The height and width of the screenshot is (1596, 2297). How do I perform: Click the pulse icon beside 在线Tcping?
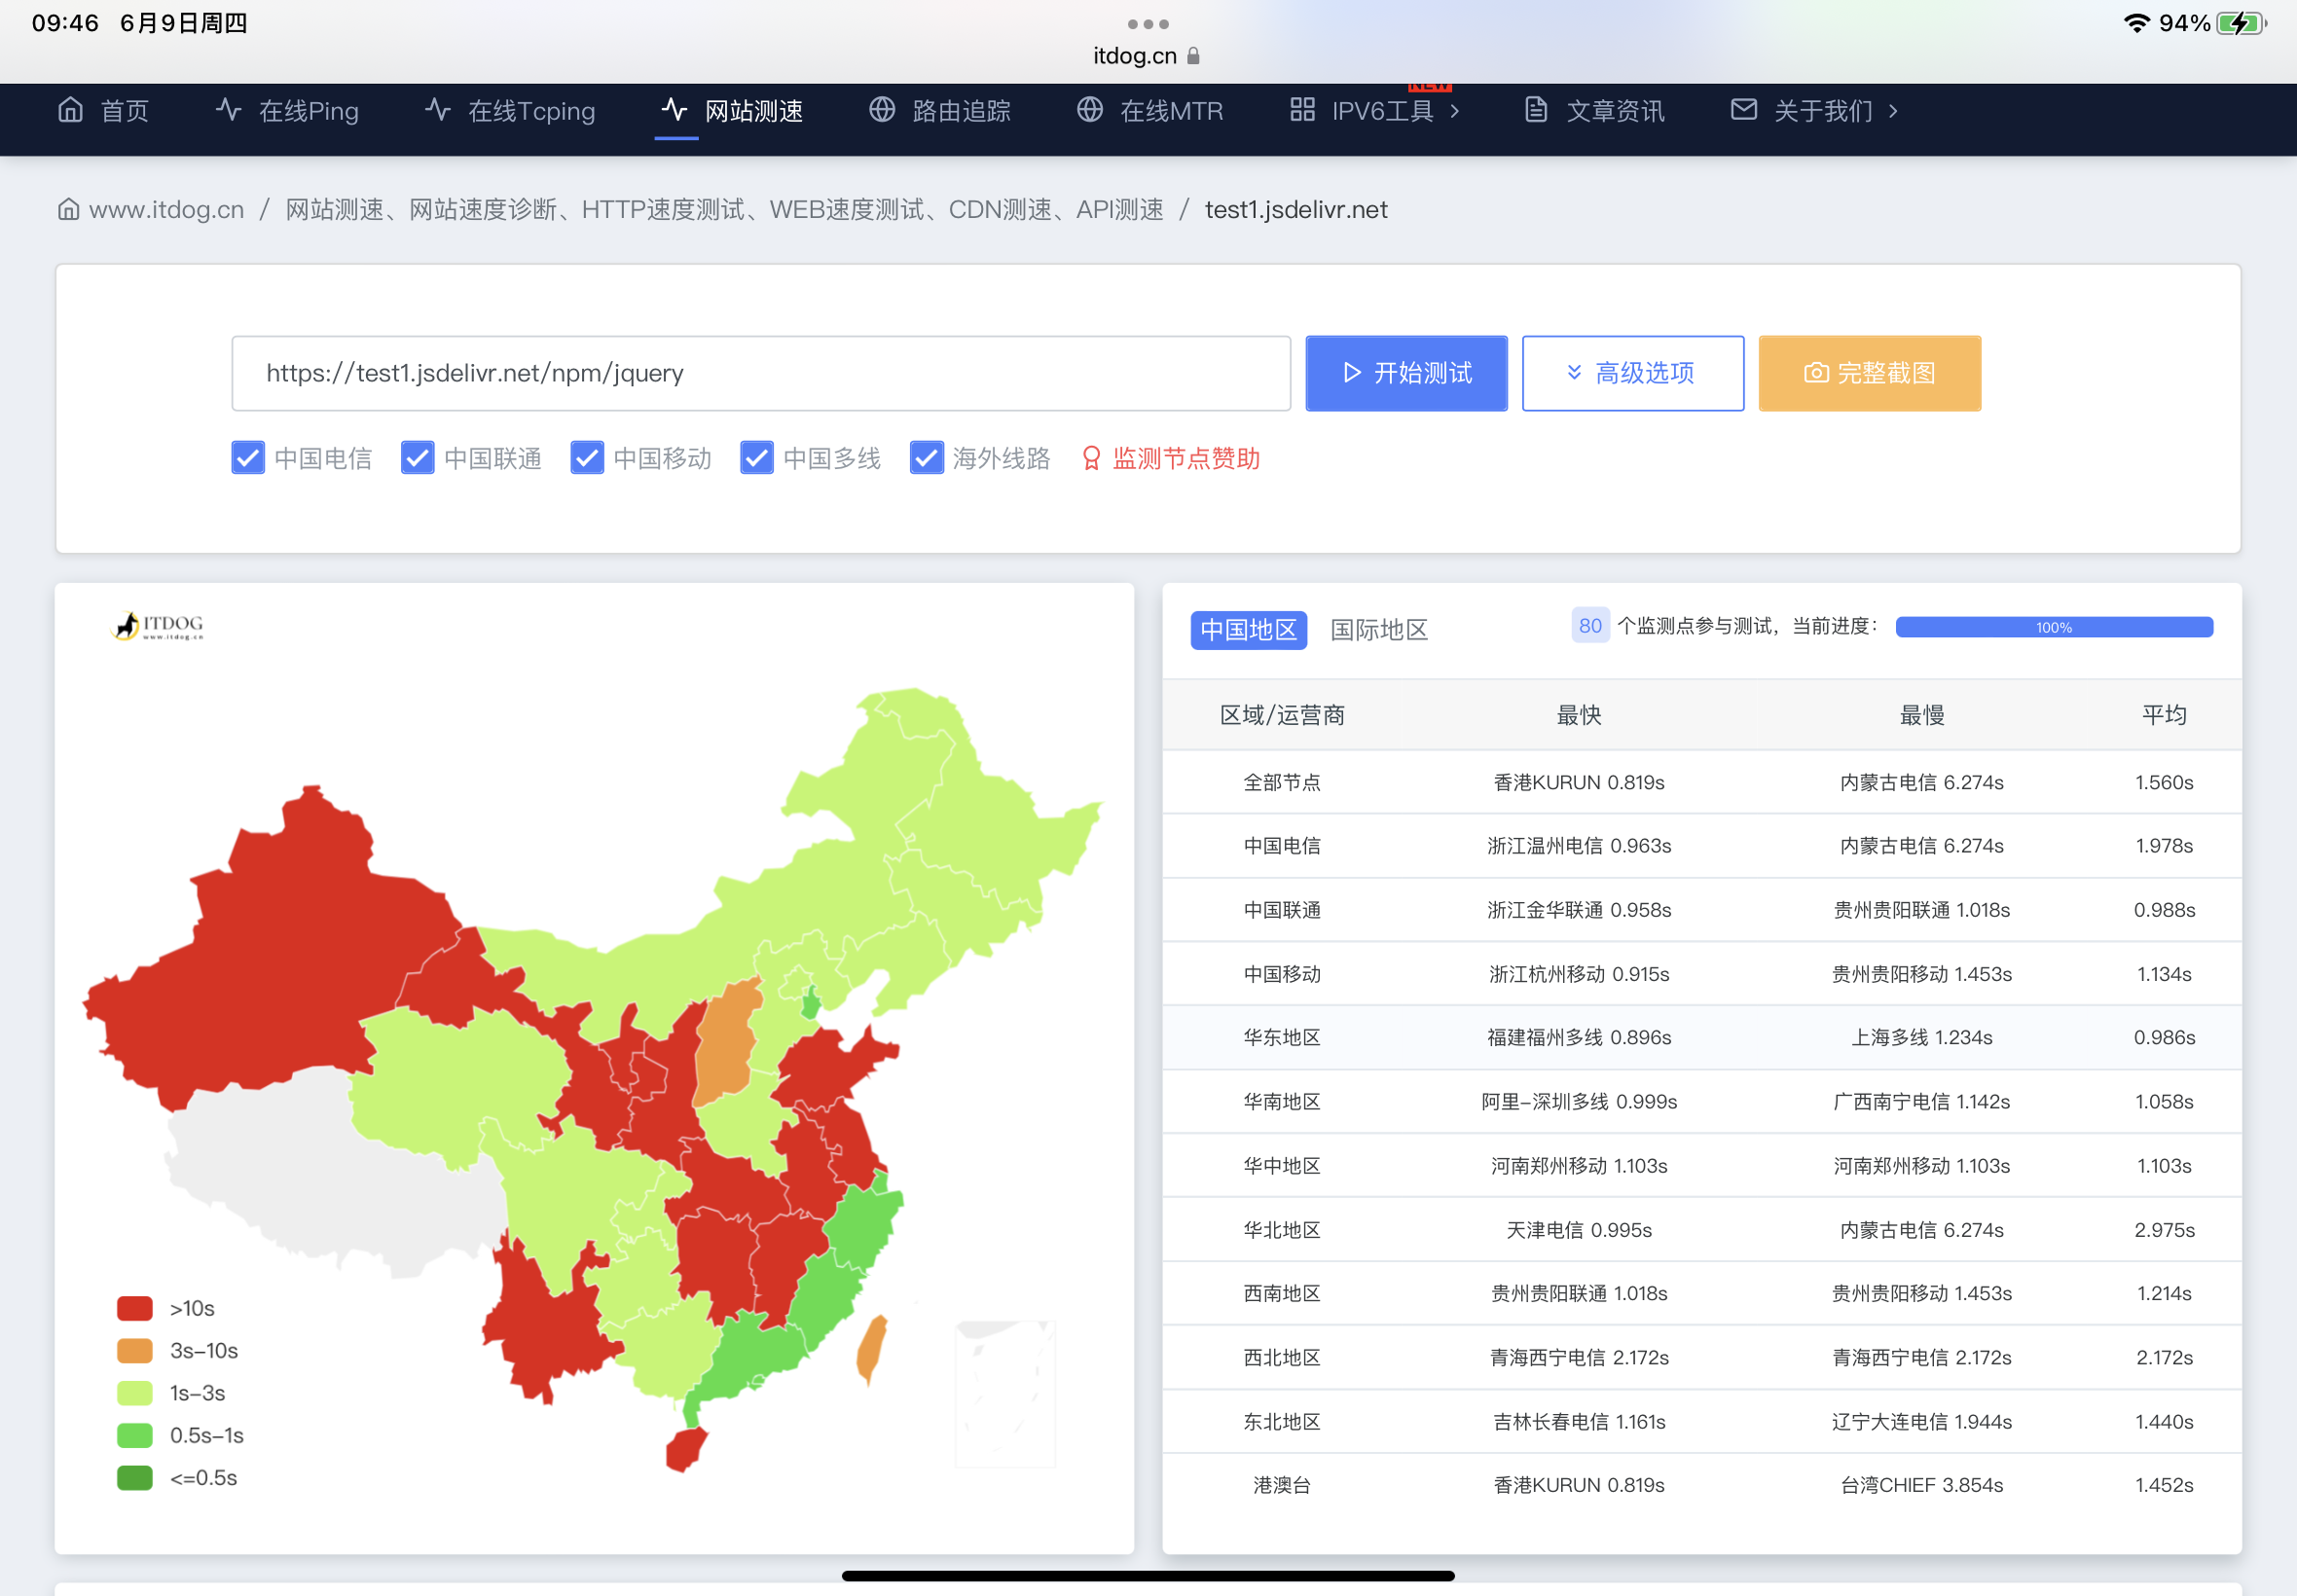pyautogui.click(x=438, y=110)
